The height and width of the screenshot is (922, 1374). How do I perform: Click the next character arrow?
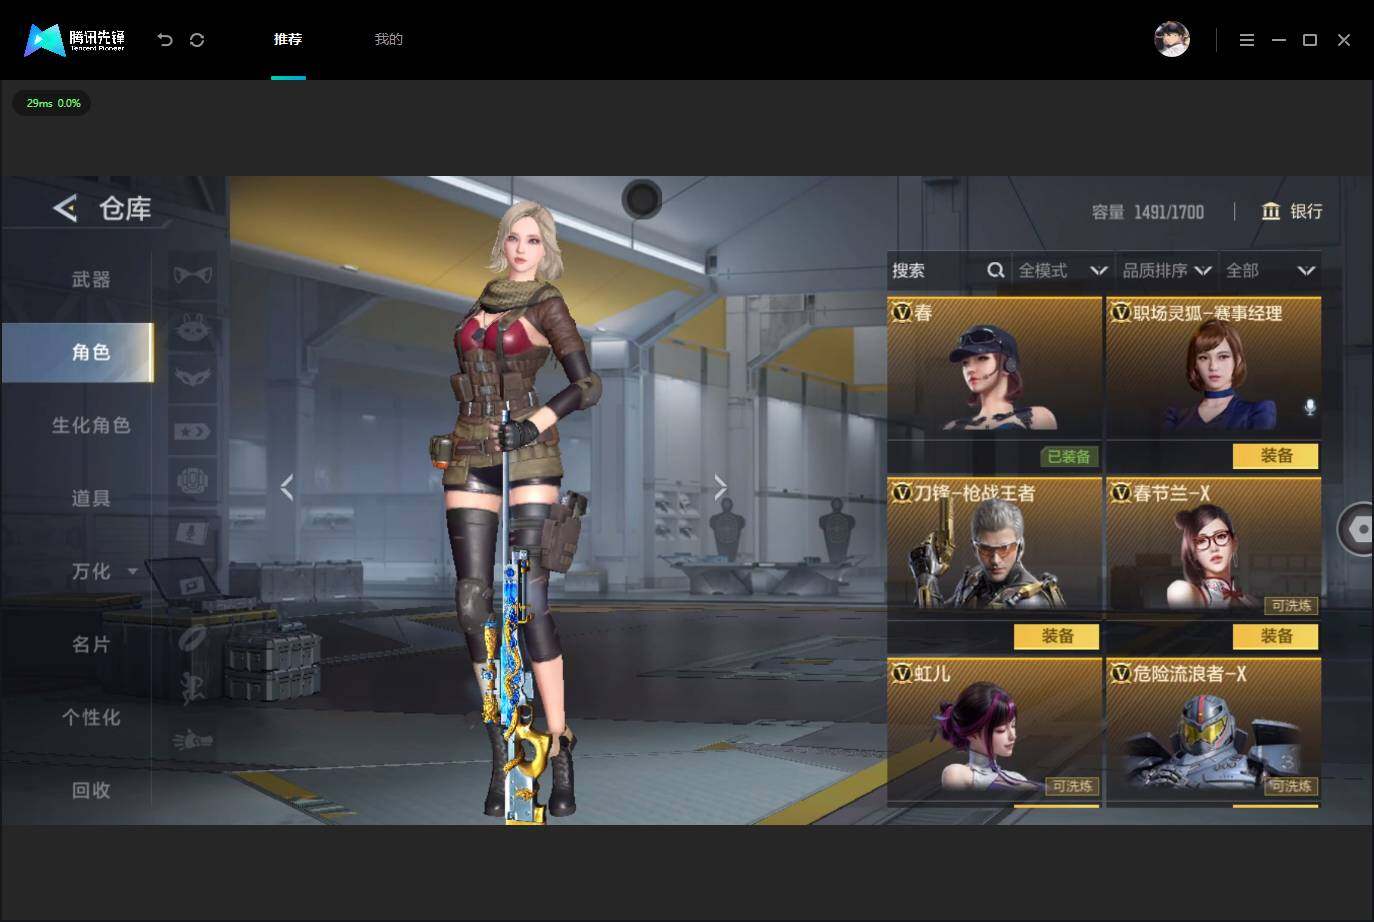[721, 487]
